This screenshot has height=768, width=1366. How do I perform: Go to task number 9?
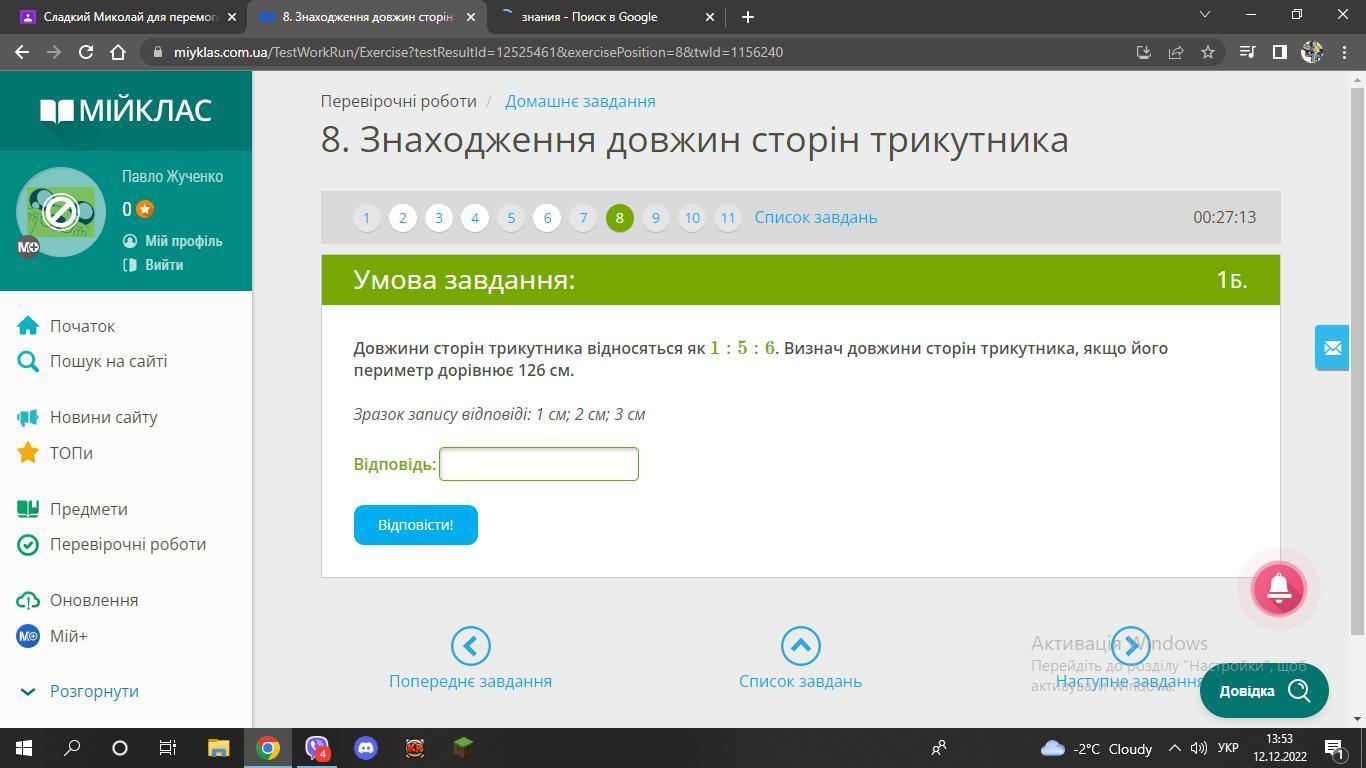pyautogui.click(x=655, y=217)
